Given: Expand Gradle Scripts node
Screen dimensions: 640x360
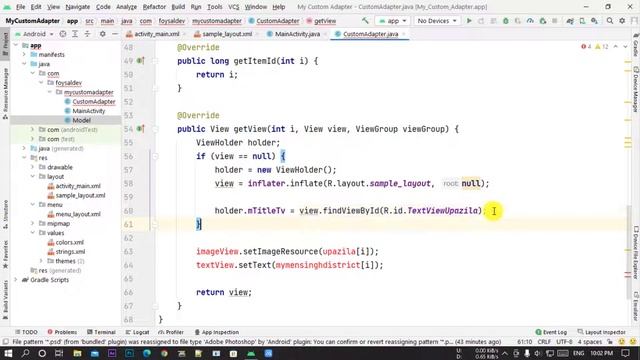Looking at the screenshot, I should 16,280.
